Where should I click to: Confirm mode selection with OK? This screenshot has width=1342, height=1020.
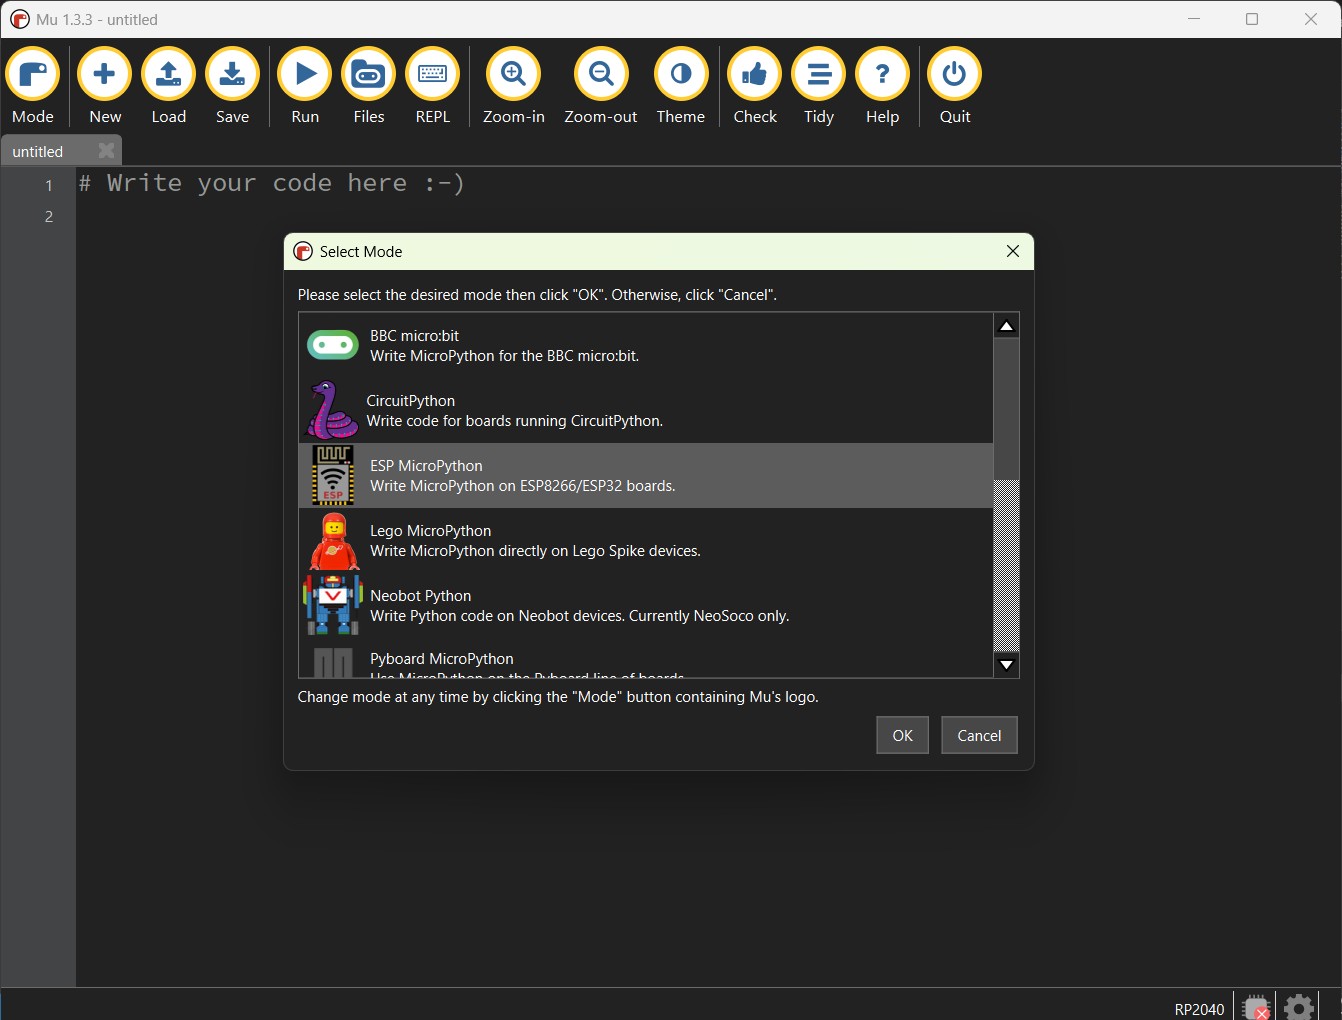pos(902,735)
